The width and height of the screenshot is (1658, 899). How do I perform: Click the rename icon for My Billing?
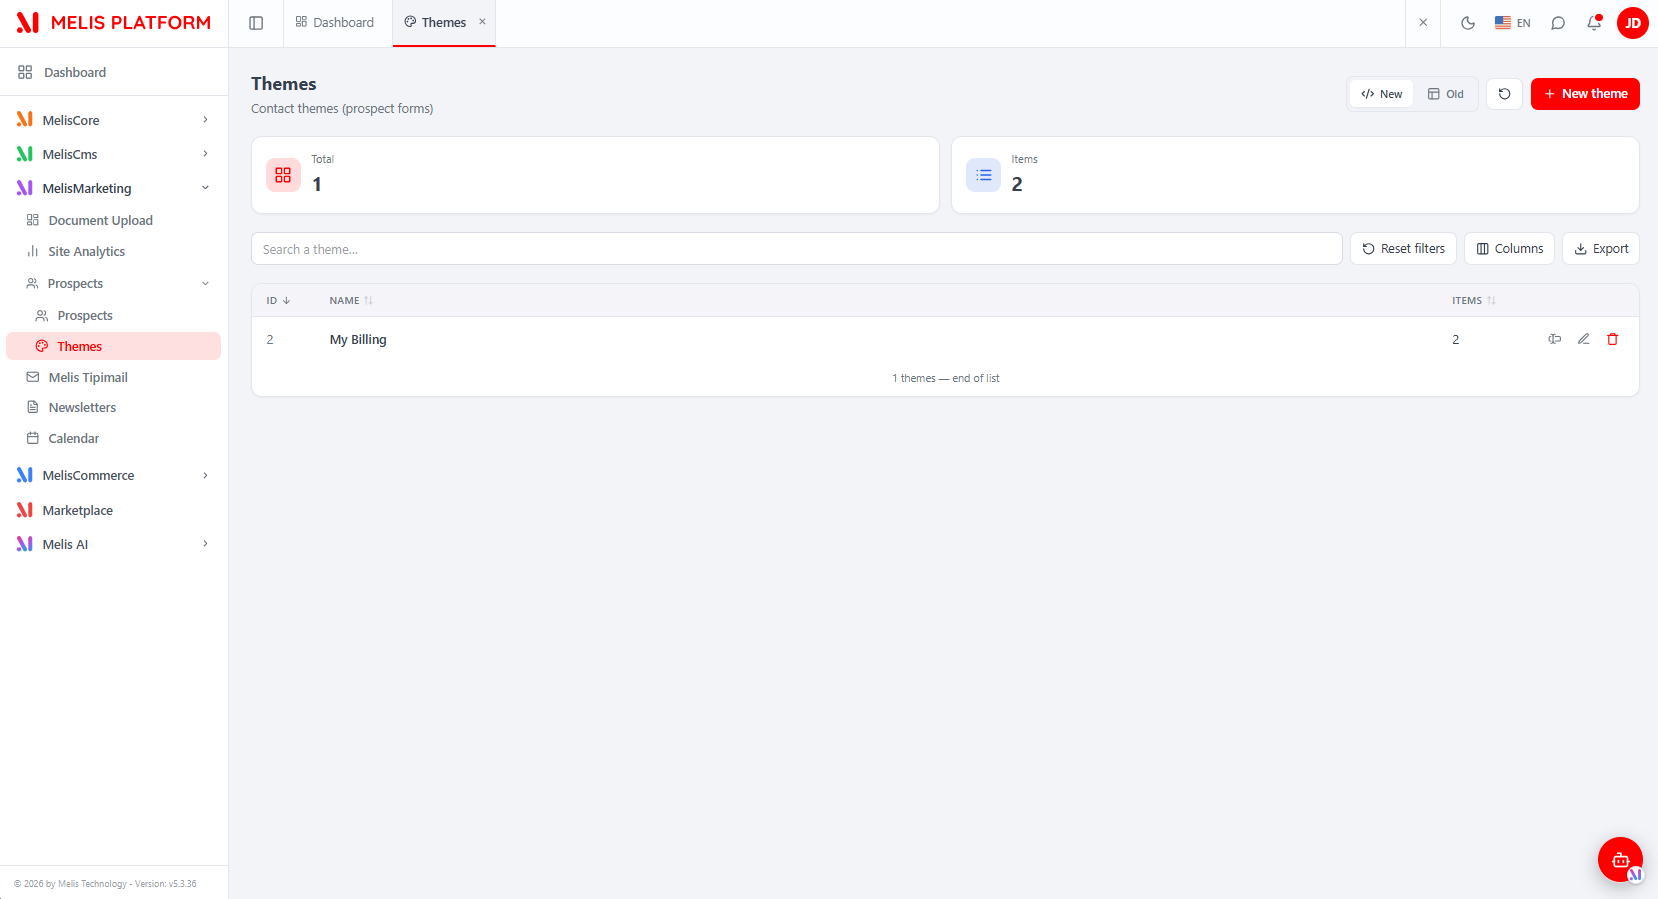click(x=1554, y=339)
